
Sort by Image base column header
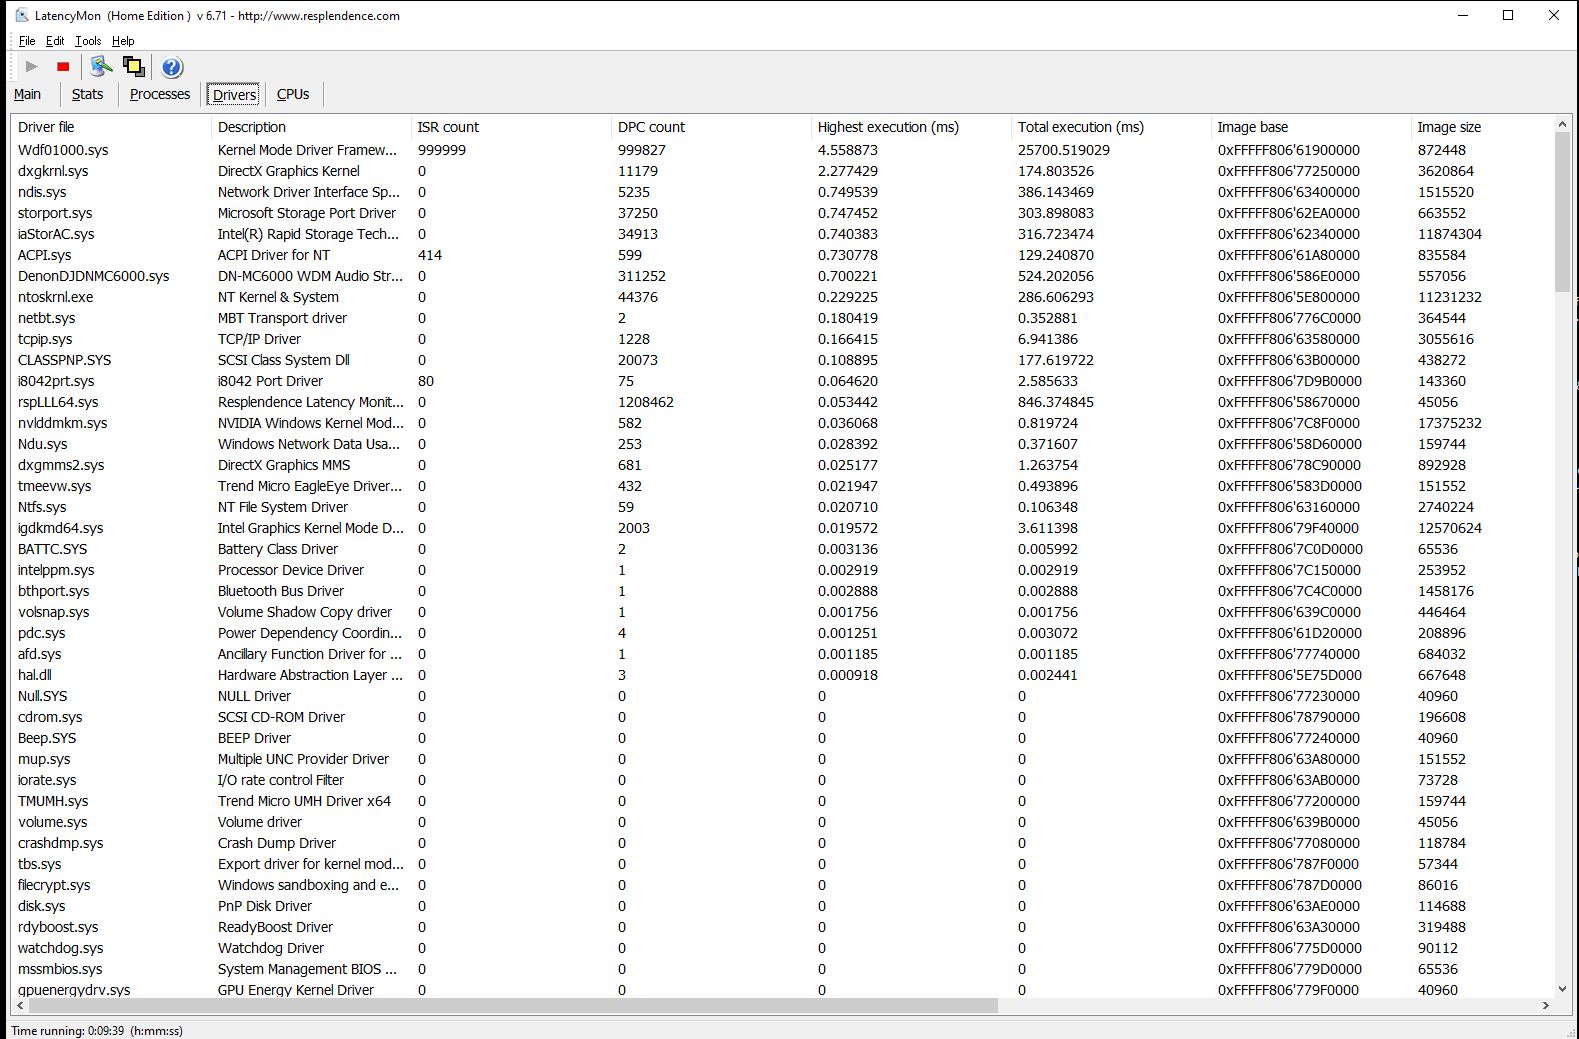point(1311,127)
